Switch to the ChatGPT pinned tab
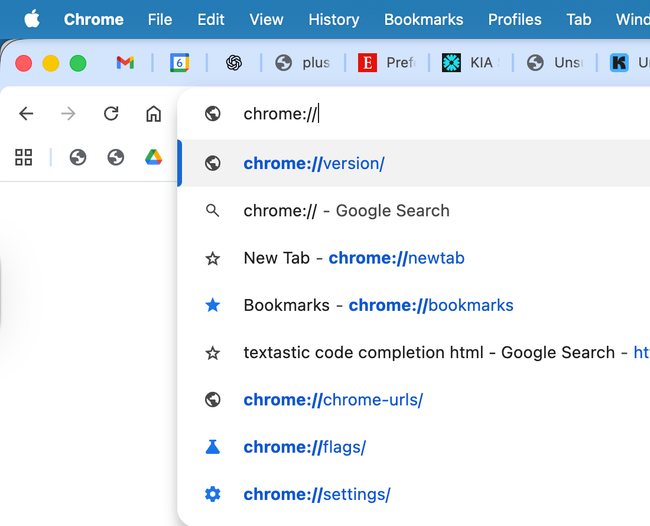The image size is (650, 526). [x=234, y=63]
